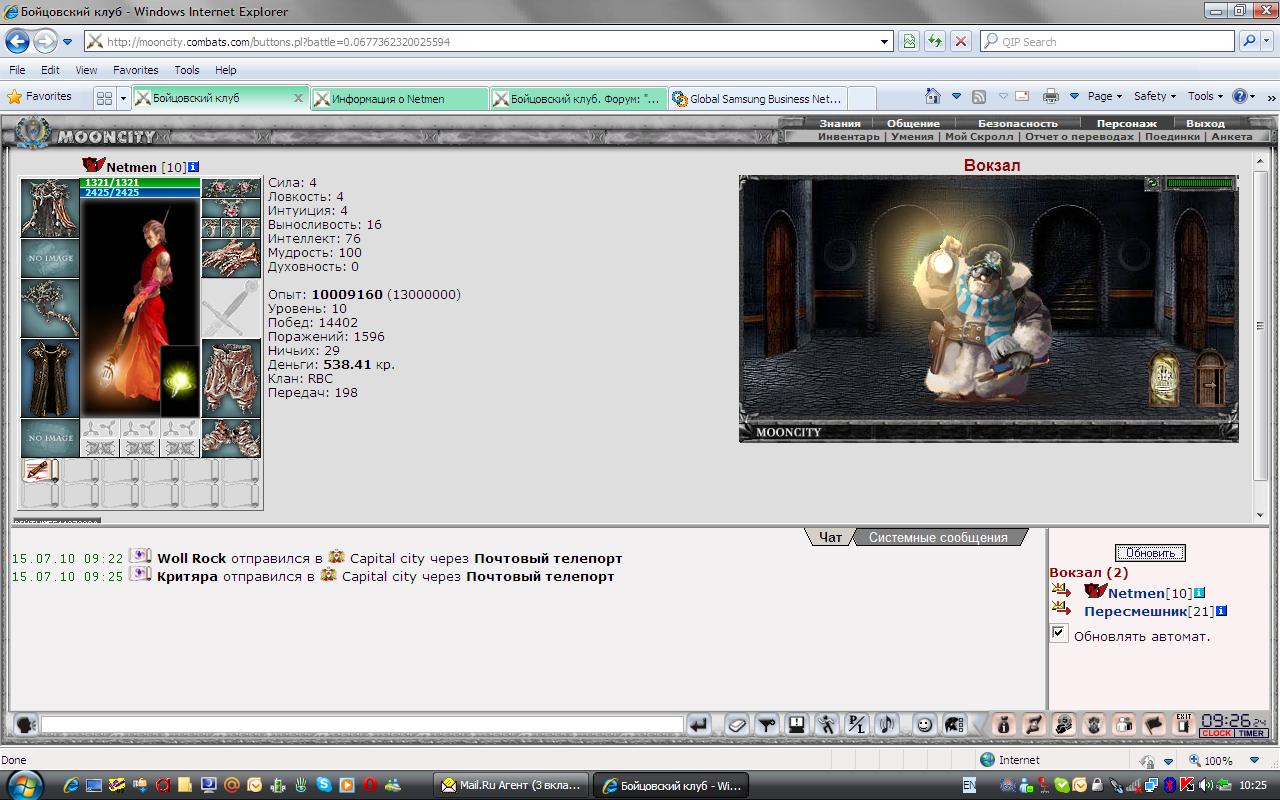Click the green progress bar above Вокзал scene
Screen dimensions: 1280x800
point(1200,184)
